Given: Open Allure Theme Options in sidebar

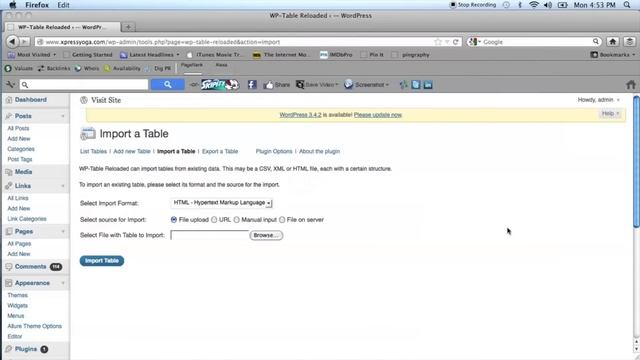Looking at the screenshot, I should coord(35,326).
